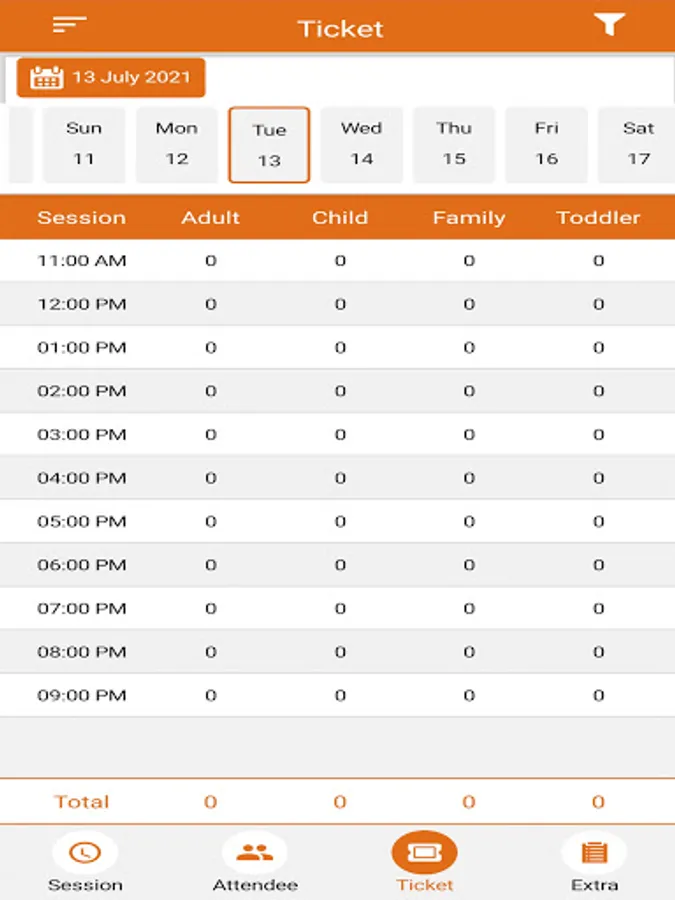Select the 09:00 PM session row
Image resolution: width=675 pixels, height=900 pixels.
[338, 695]
